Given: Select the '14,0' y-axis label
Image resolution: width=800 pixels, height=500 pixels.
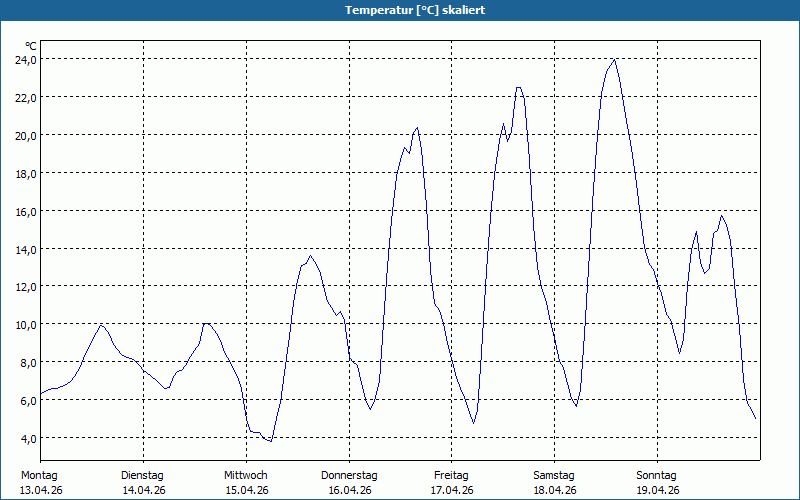Looking at the screenshot, I should click(26, 249).
